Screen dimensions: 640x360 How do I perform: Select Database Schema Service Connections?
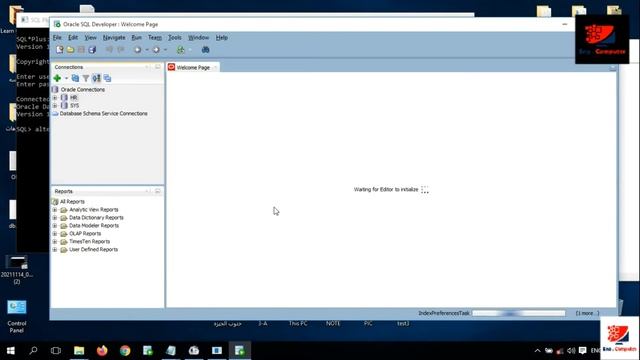(x=104, y=113)
